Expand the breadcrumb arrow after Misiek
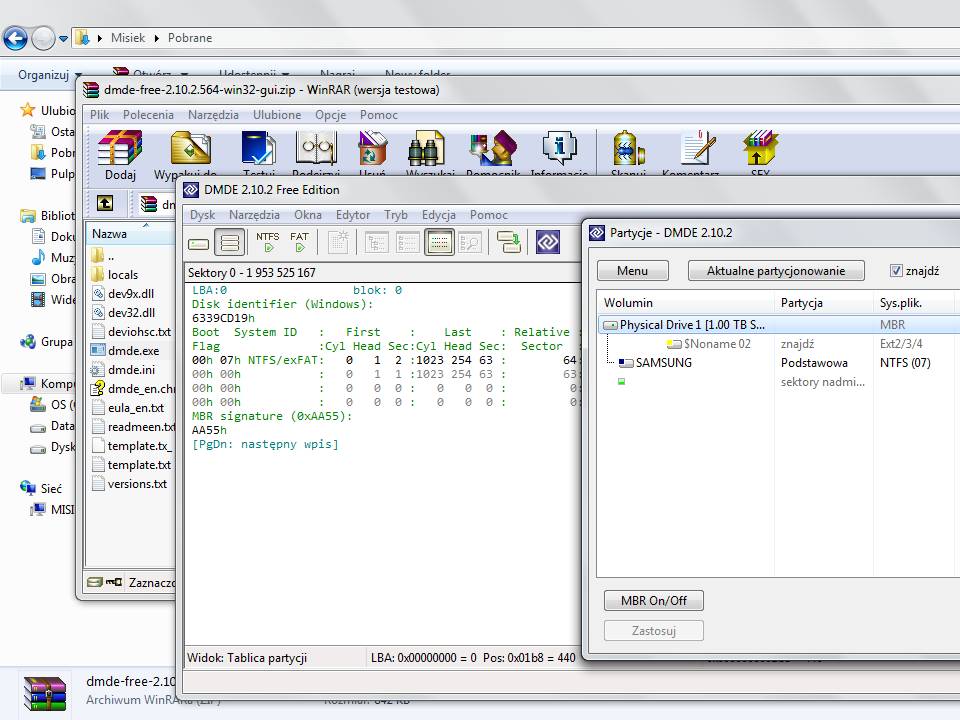The width and height of the screenshot is (960, 720). coord(156,38)
